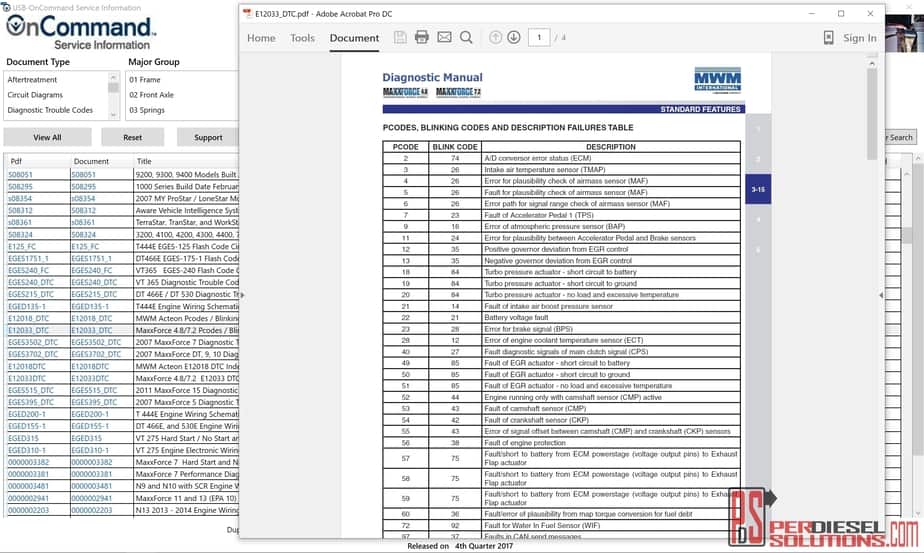Viewport: 924px width, 553px height.
Task: Click VT 275 Hard Start title cell
Action: coord(187,438)
